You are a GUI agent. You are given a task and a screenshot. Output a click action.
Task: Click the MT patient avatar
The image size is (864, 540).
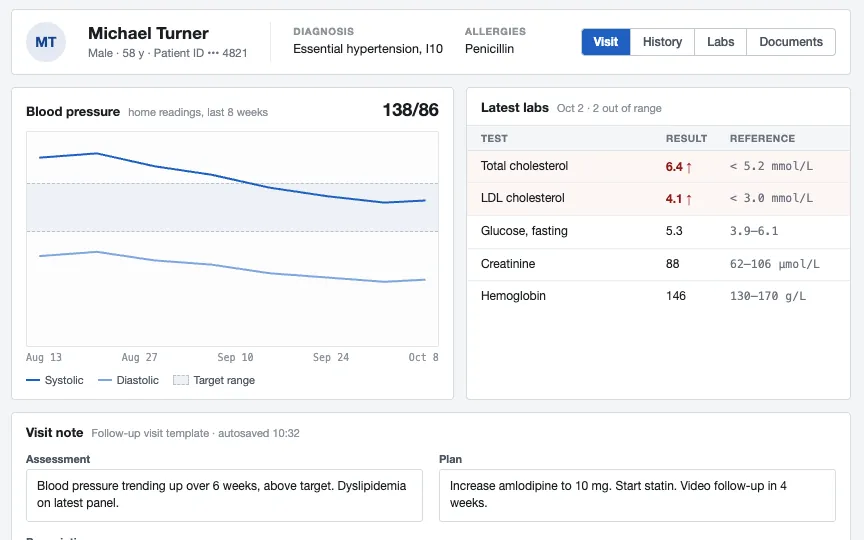46,42
